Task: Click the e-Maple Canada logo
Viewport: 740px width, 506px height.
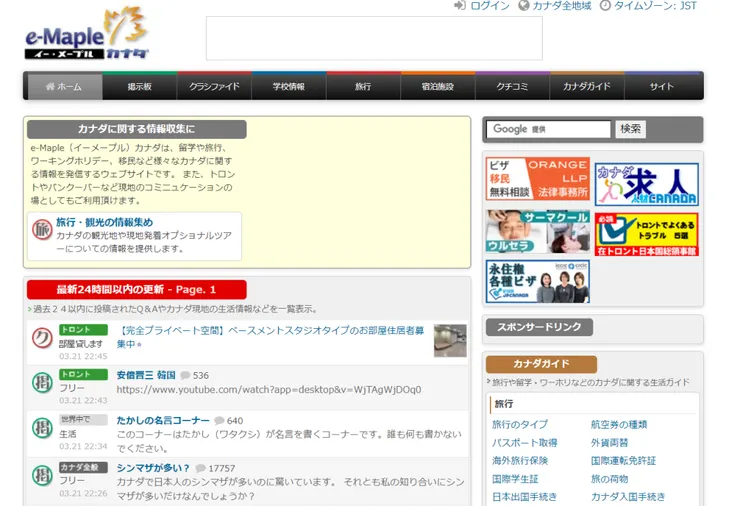Action: (87, 34)
